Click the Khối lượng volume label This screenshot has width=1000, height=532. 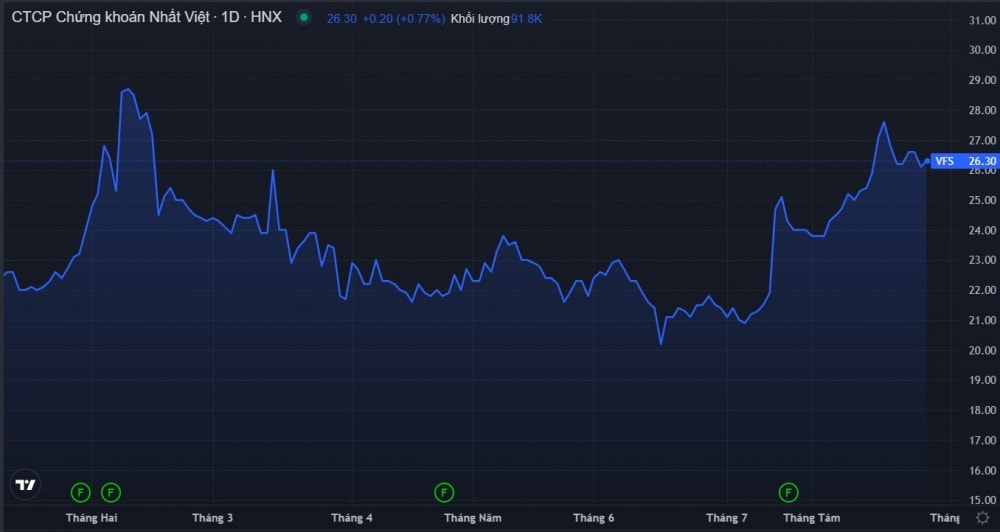480,19
